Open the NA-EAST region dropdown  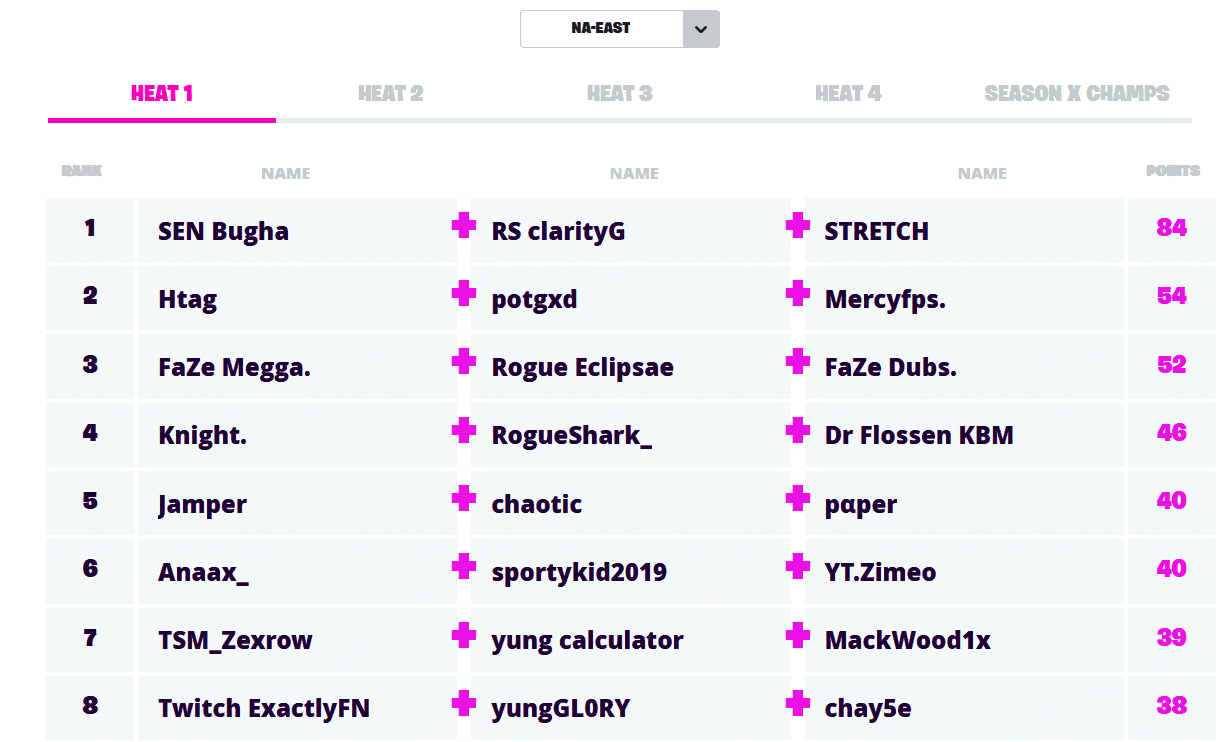click(600, 29)
